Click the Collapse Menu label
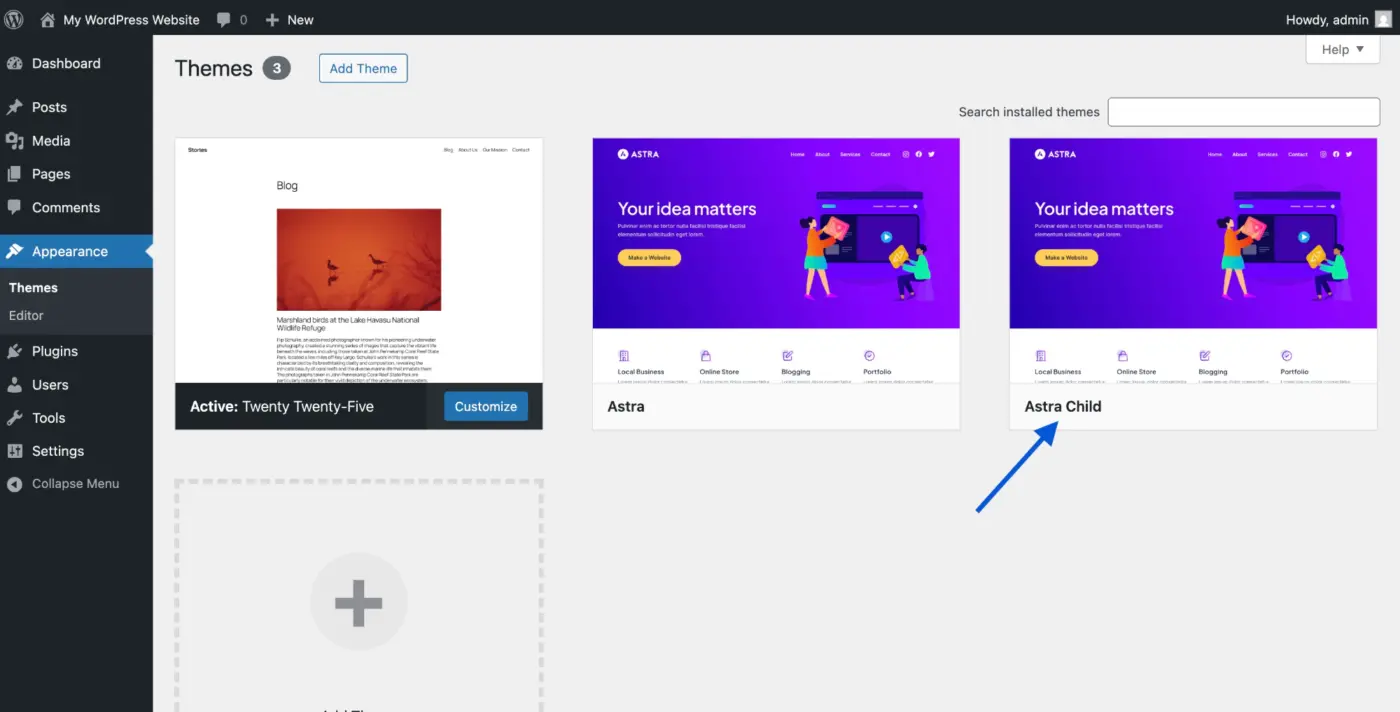Viewport: 1400px width, 712px height. [75, 484]
